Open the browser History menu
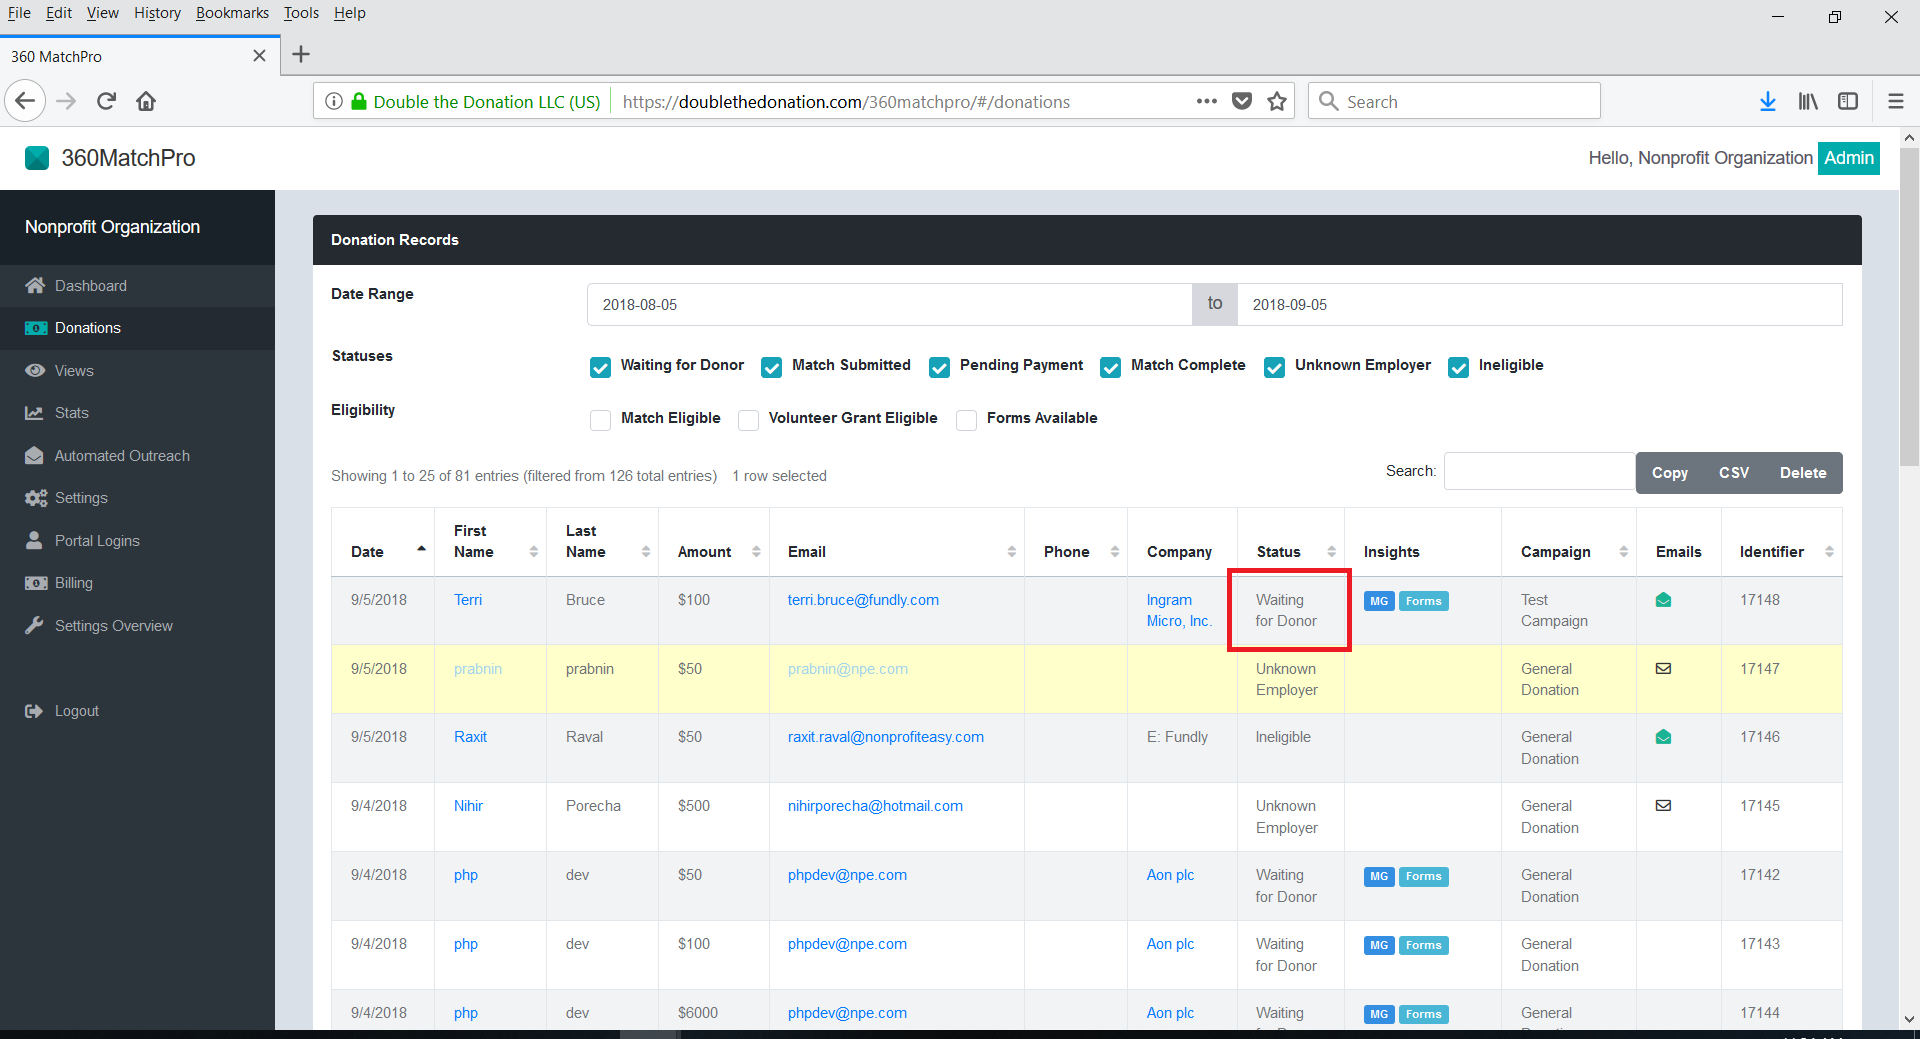Viewport: 1920px width, 1039px height. point(158,13)
